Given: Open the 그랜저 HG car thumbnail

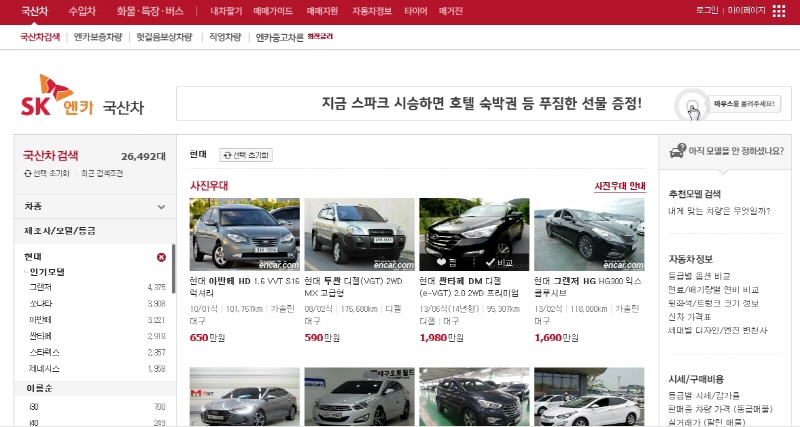Looking at the screenshot, I should (x=589, y=234).
